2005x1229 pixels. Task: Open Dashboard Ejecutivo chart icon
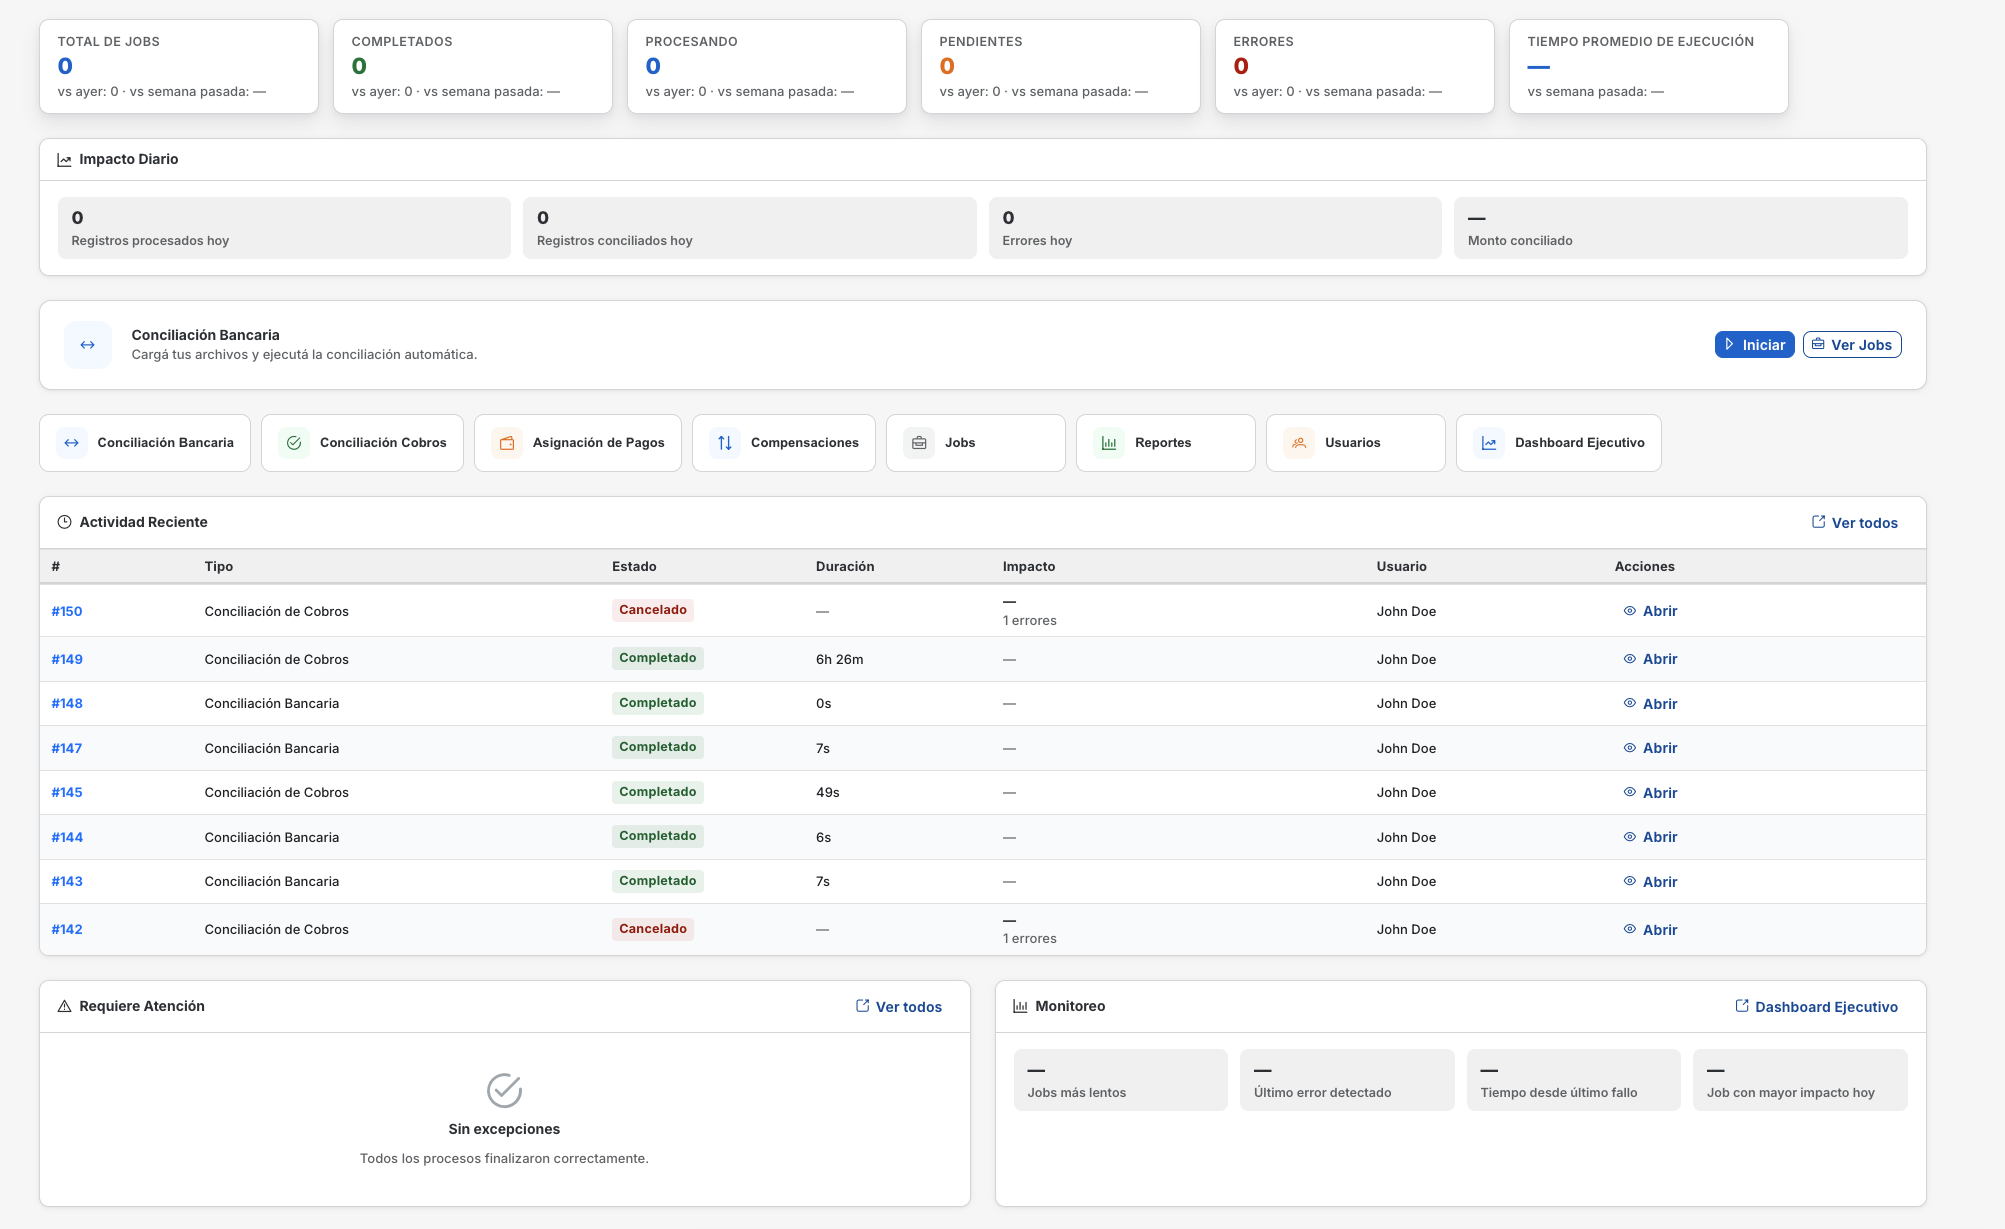[1489, 442]
